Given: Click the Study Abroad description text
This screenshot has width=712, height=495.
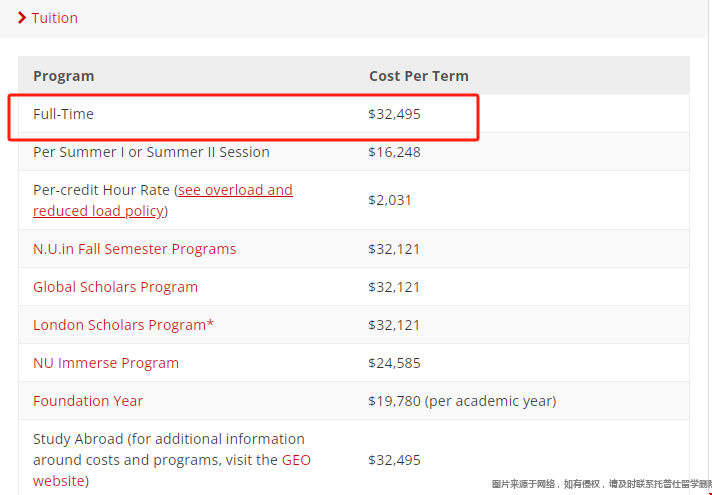Looking at the screenshot, I should tap(168, 439).
